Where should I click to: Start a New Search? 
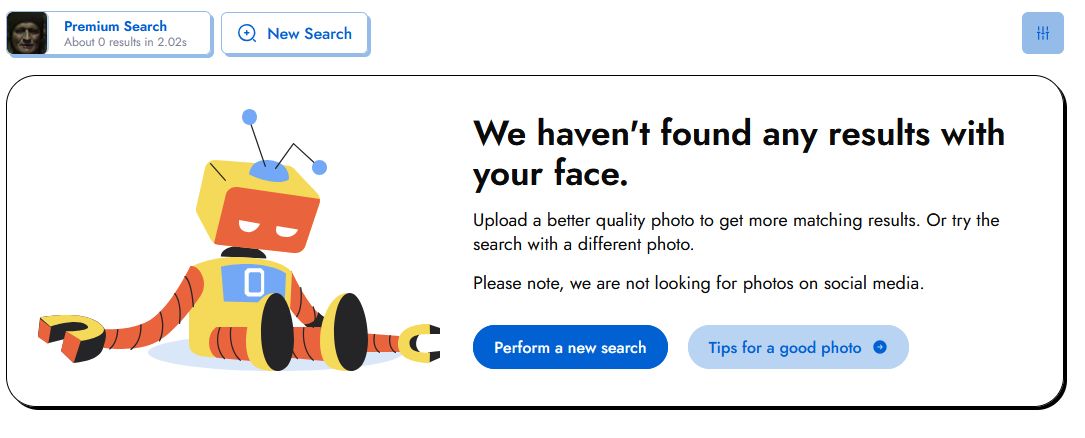pyautogui.click(x=295, y=34)
